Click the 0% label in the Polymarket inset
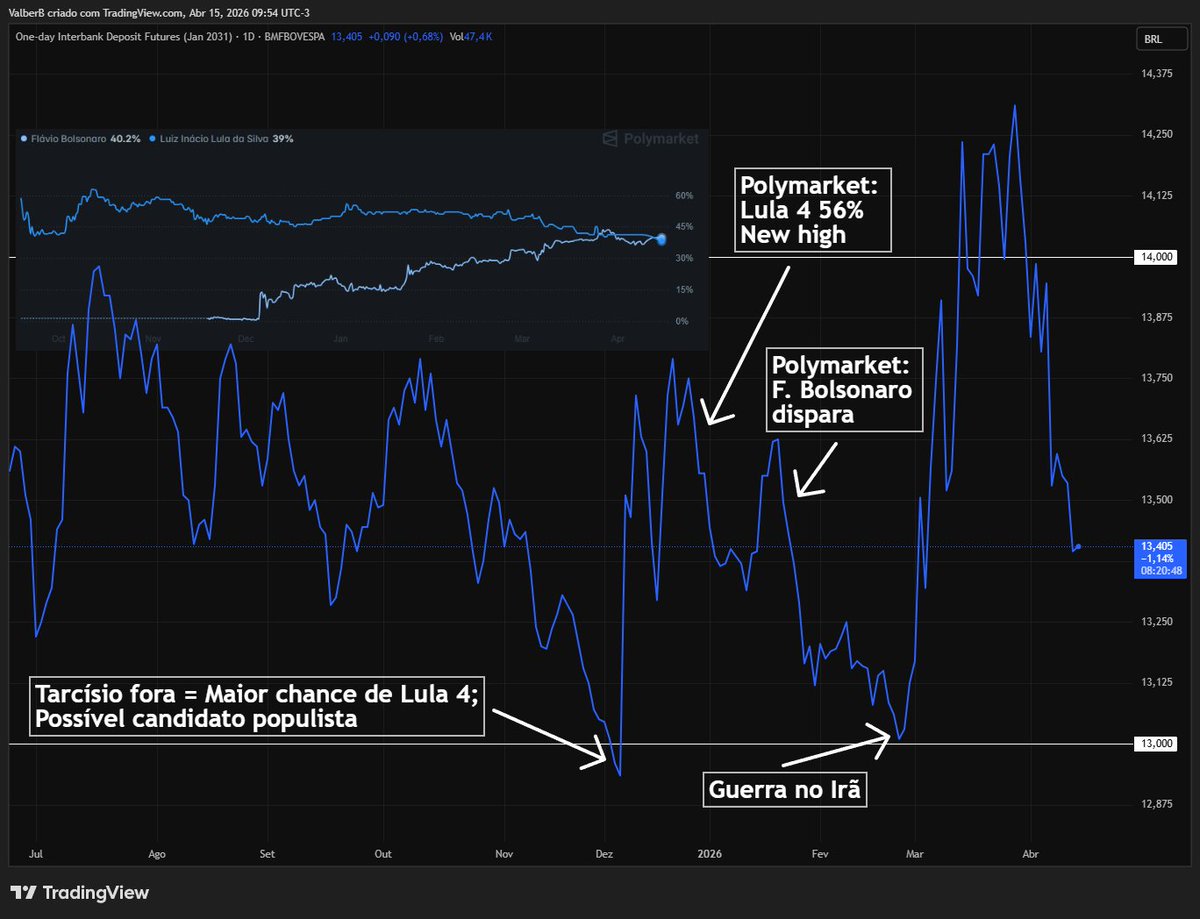Screen dimensions: 1200x919 click(x=682, y=321)
